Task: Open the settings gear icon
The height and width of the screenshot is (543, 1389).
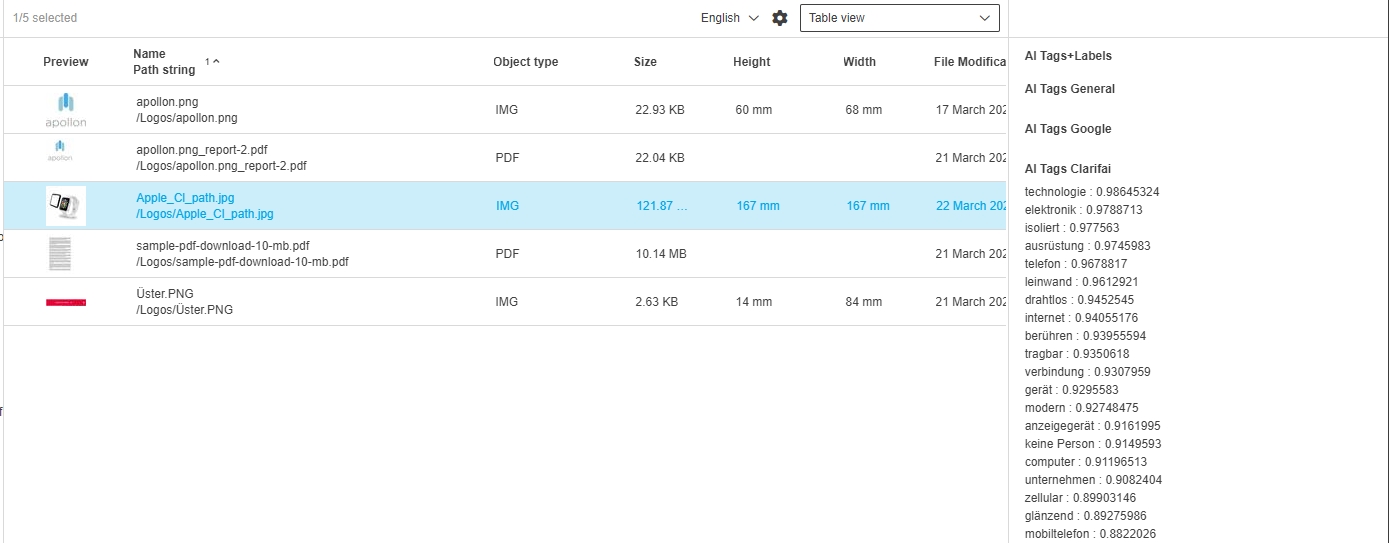Action: click(x=780, y=18)
